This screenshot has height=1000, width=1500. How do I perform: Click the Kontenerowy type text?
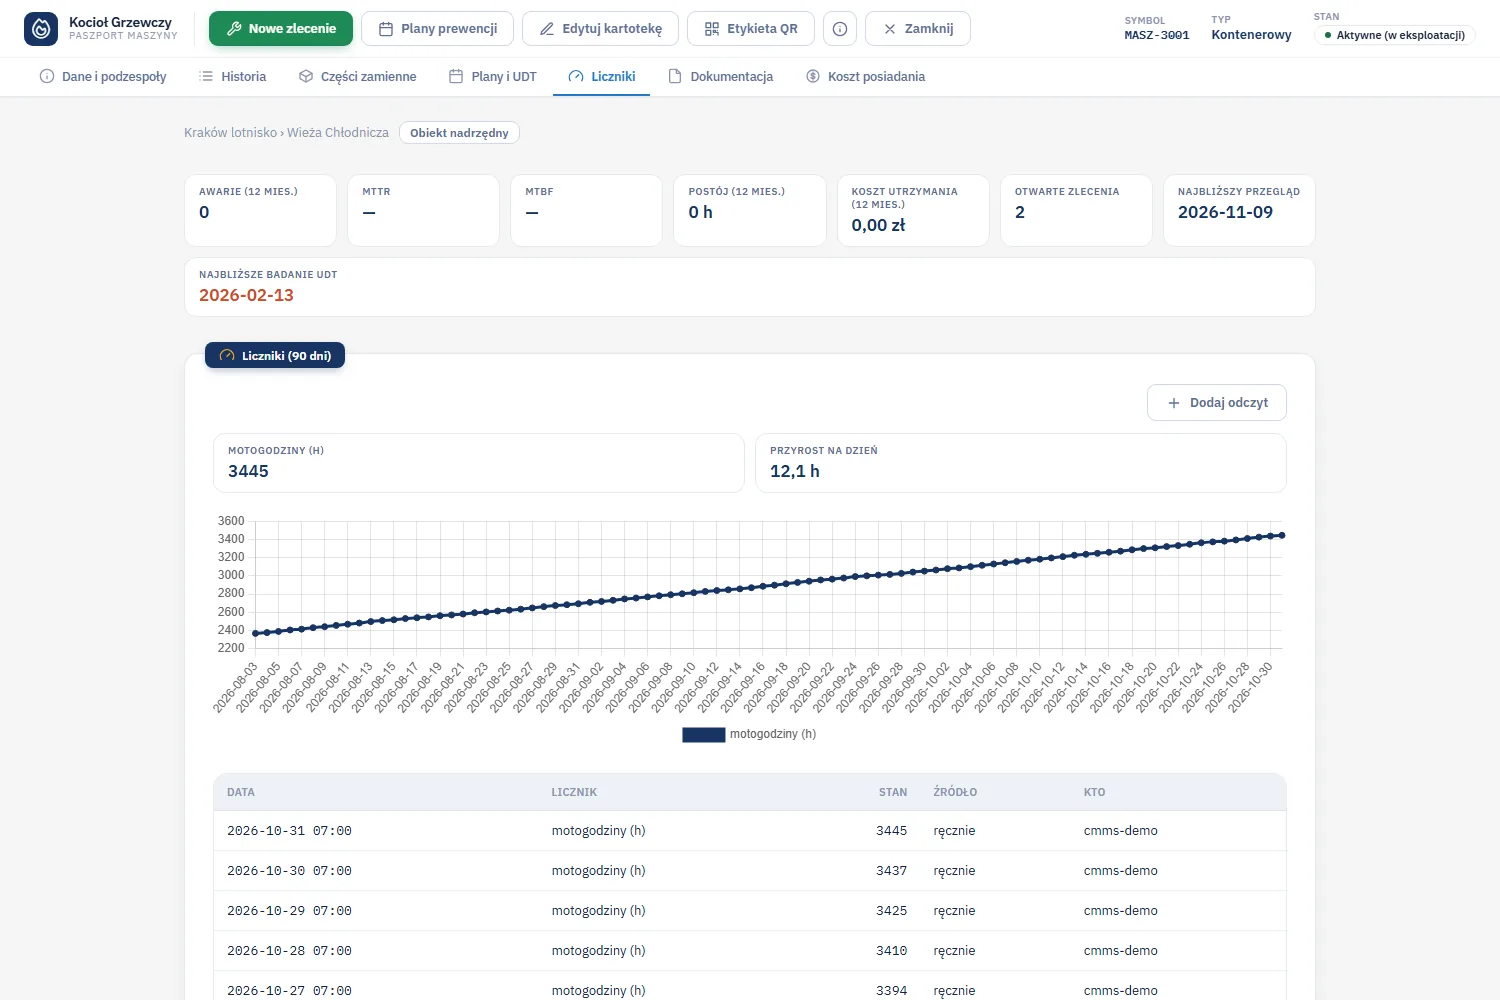1251,35
